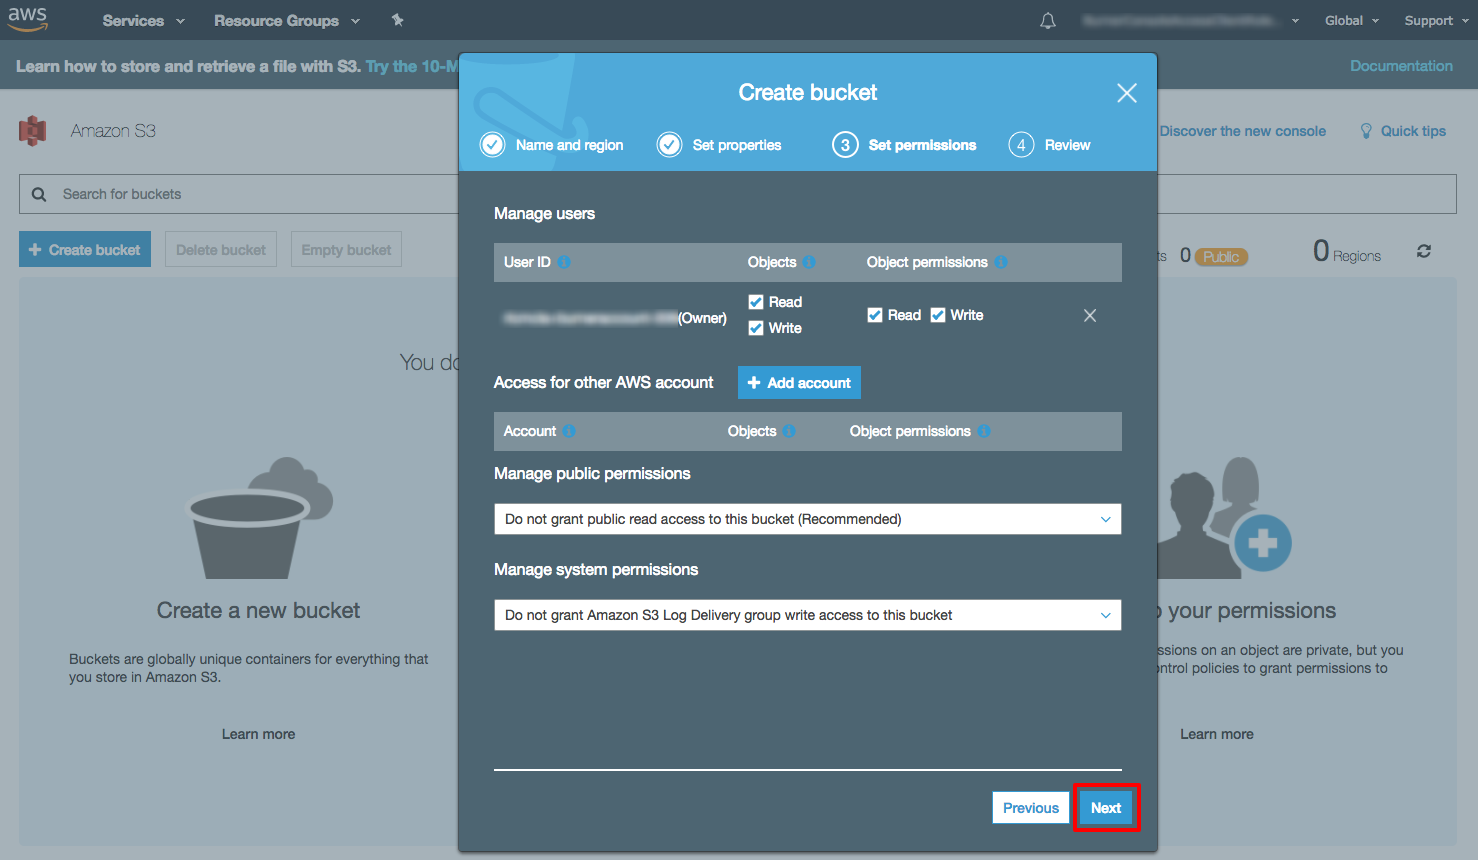Uncheck Read under Objects for owner
1478x860 pixels.
pyautogui.click(x=757, y=301)
